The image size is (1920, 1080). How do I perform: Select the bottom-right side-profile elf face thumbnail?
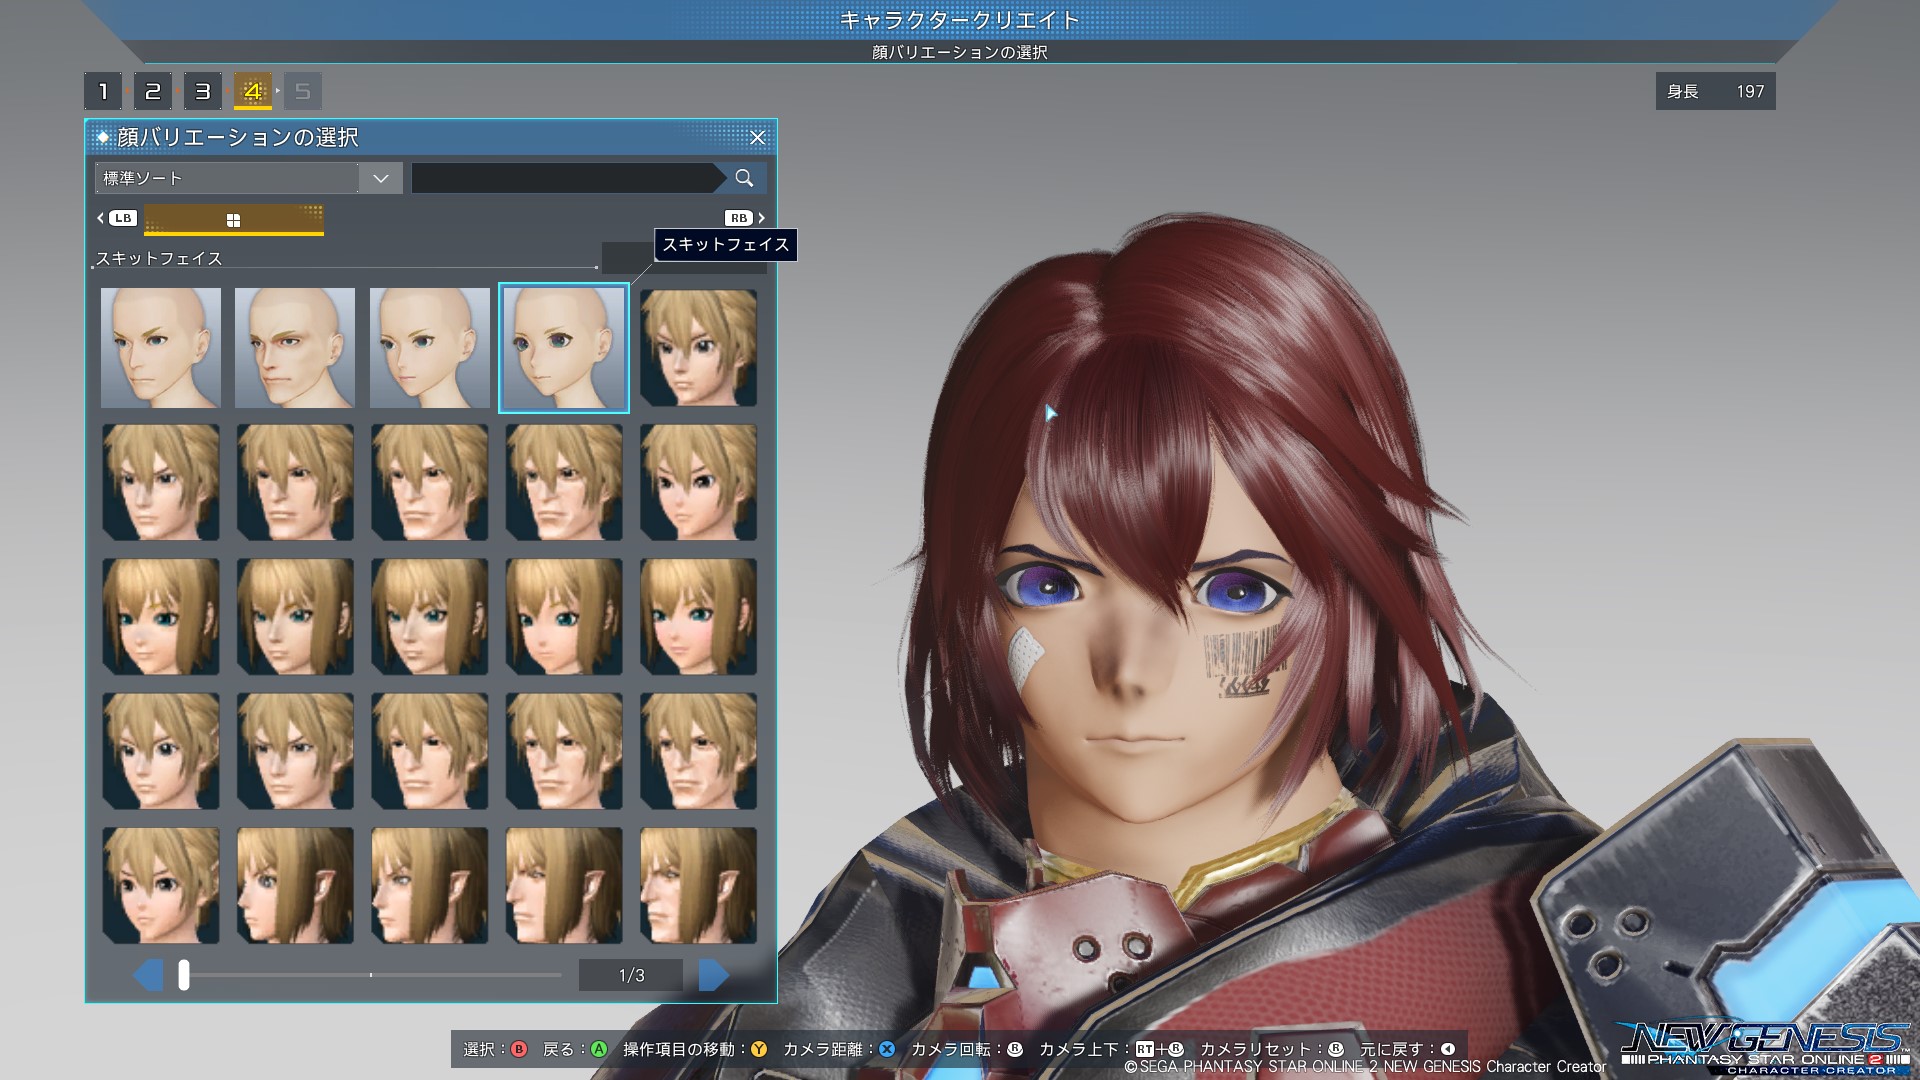click(x=698, y=885)
